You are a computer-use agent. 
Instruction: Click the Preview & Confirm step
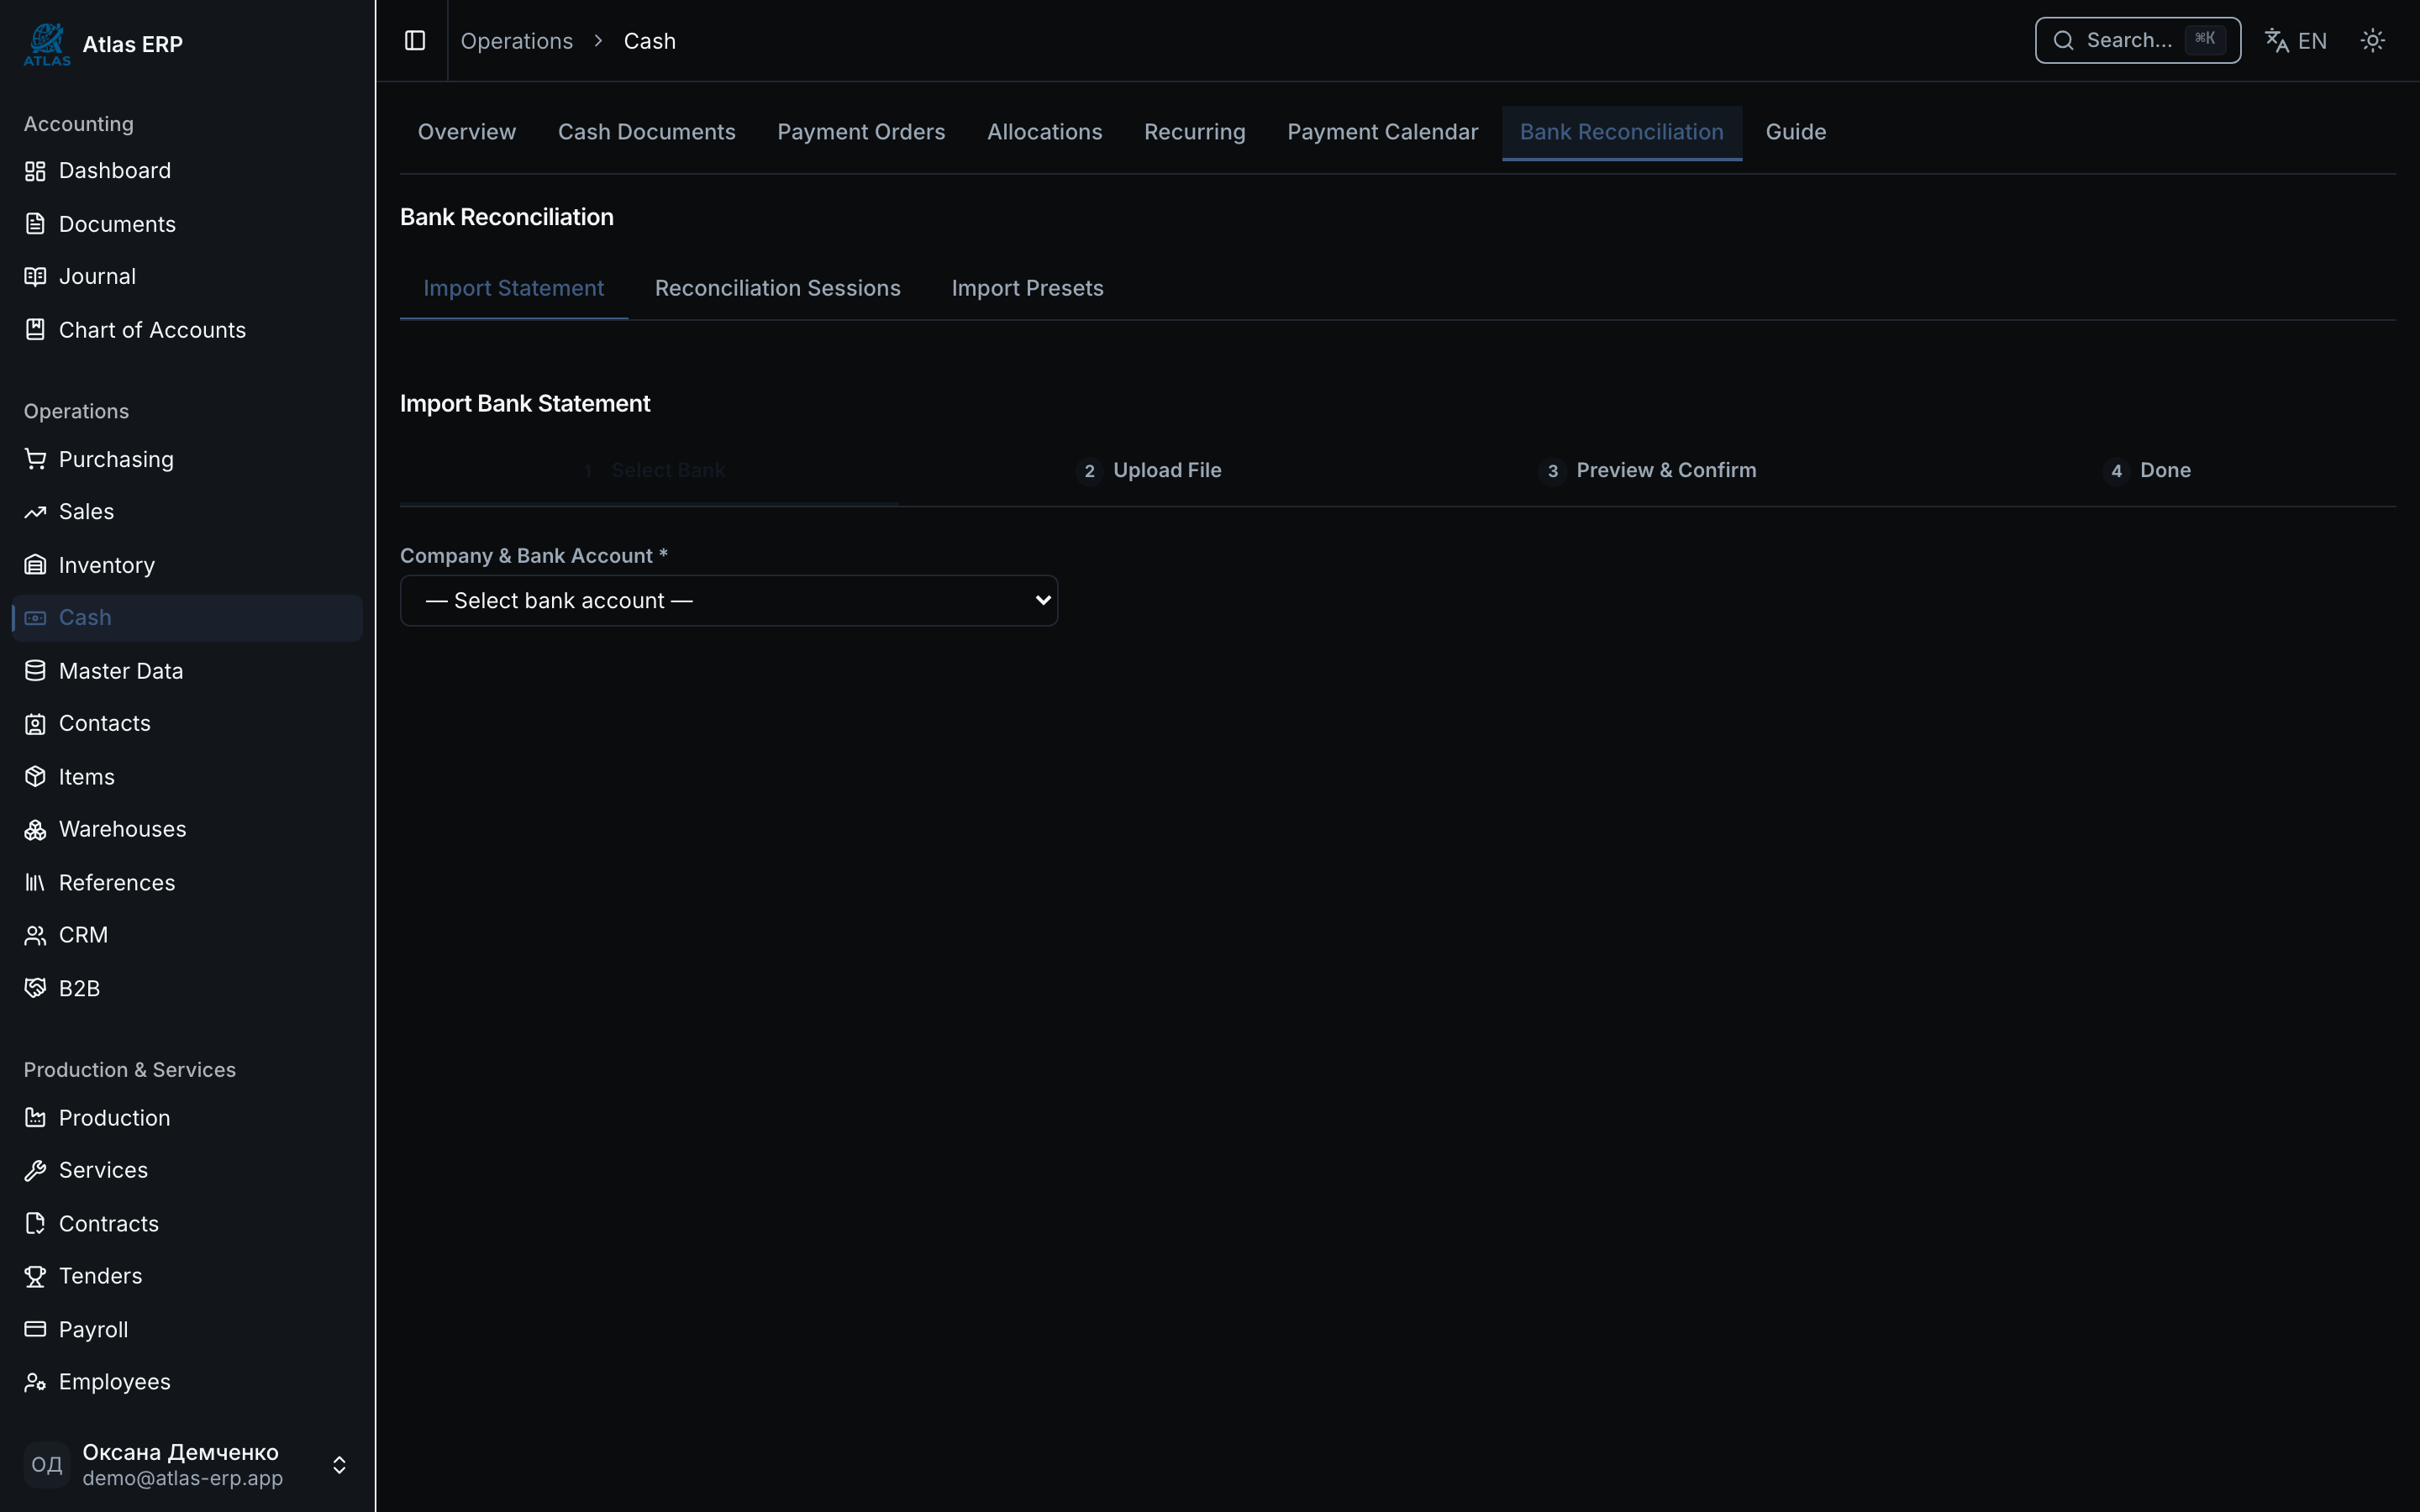[x=1647, y=470]
